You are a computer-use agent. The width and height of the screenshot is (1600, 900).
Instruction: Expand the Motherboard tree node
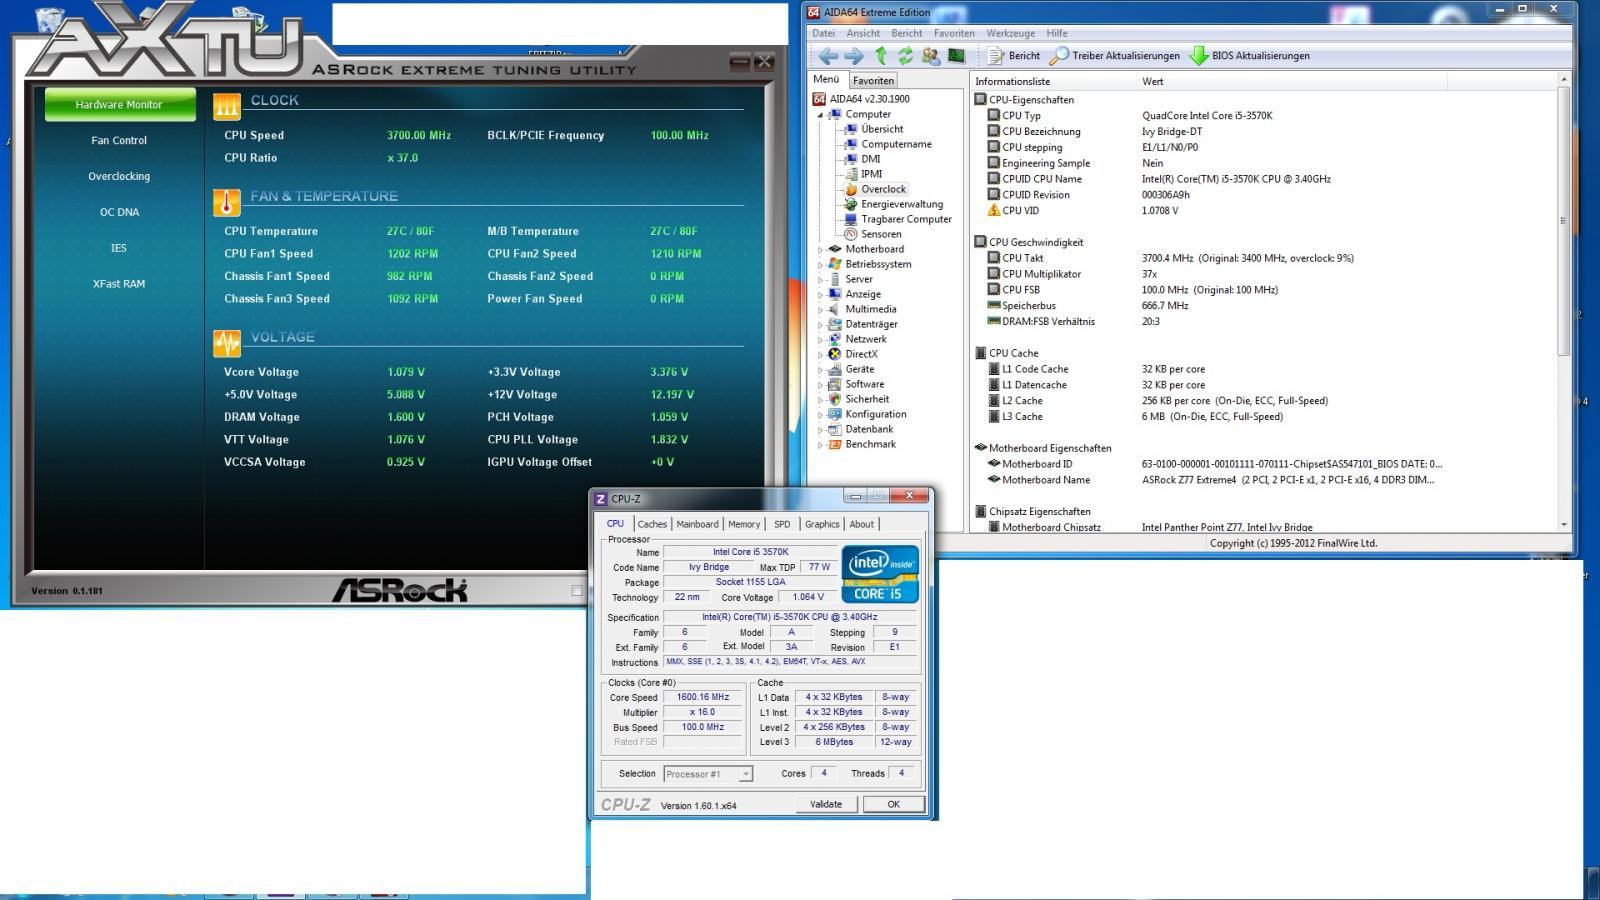click(821, 250)
